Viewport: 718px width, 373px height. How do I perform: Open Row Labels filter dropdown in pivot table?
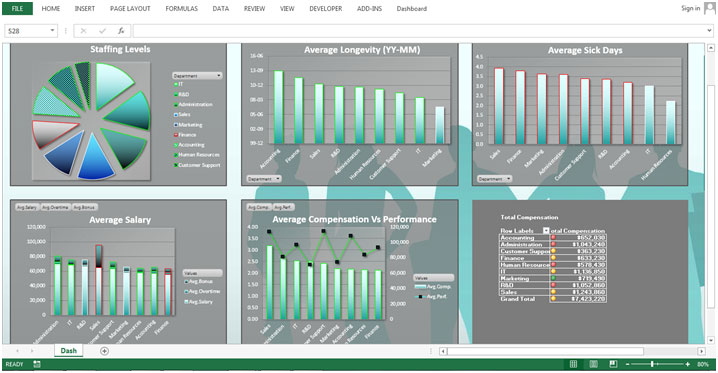tap(546, 231)
